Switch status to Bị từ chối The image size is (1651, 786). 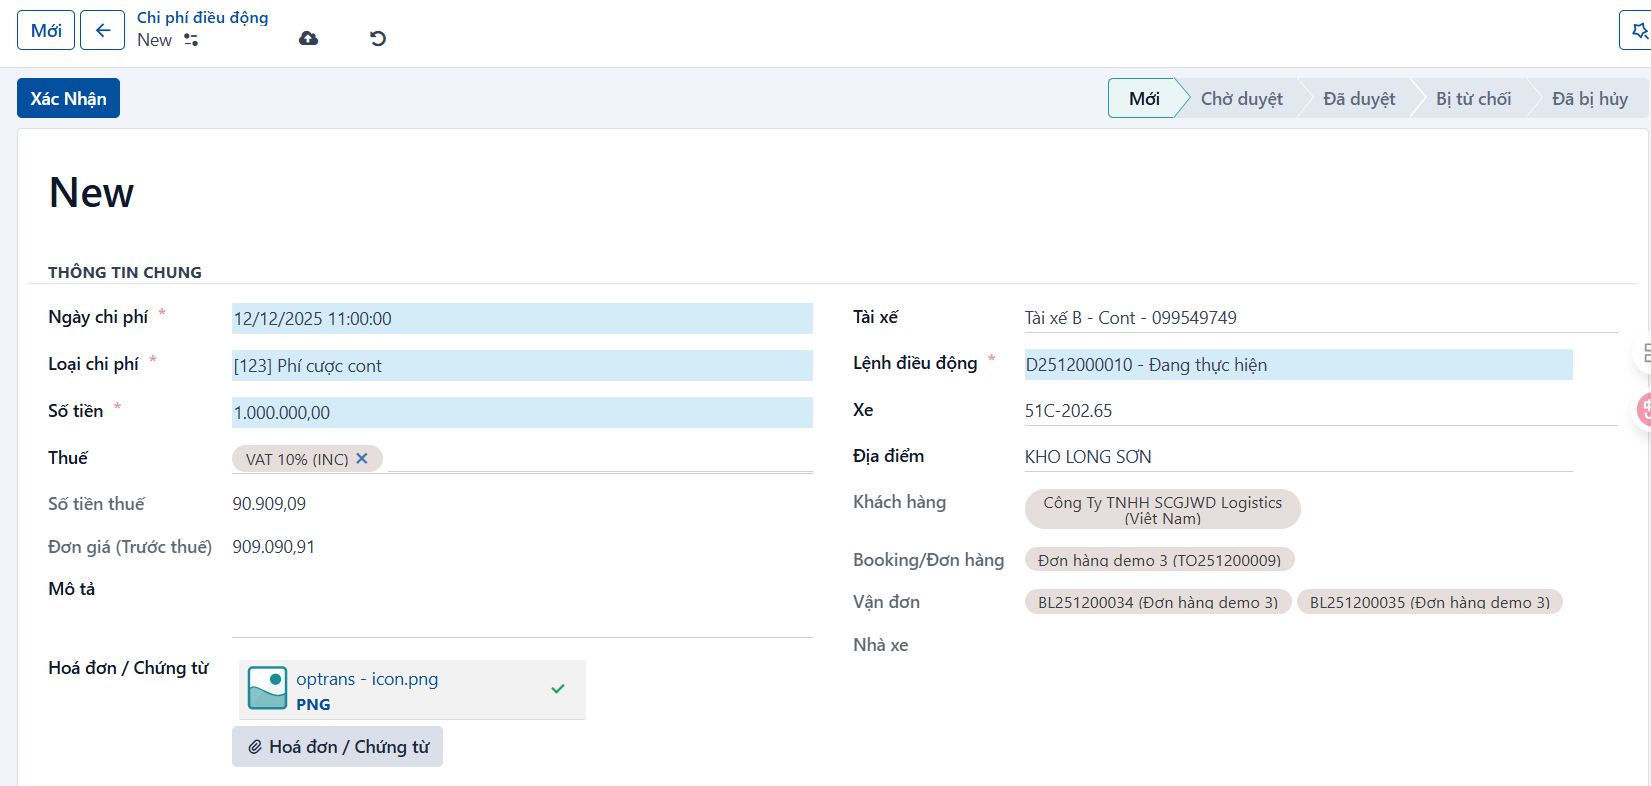point(1473,98)
